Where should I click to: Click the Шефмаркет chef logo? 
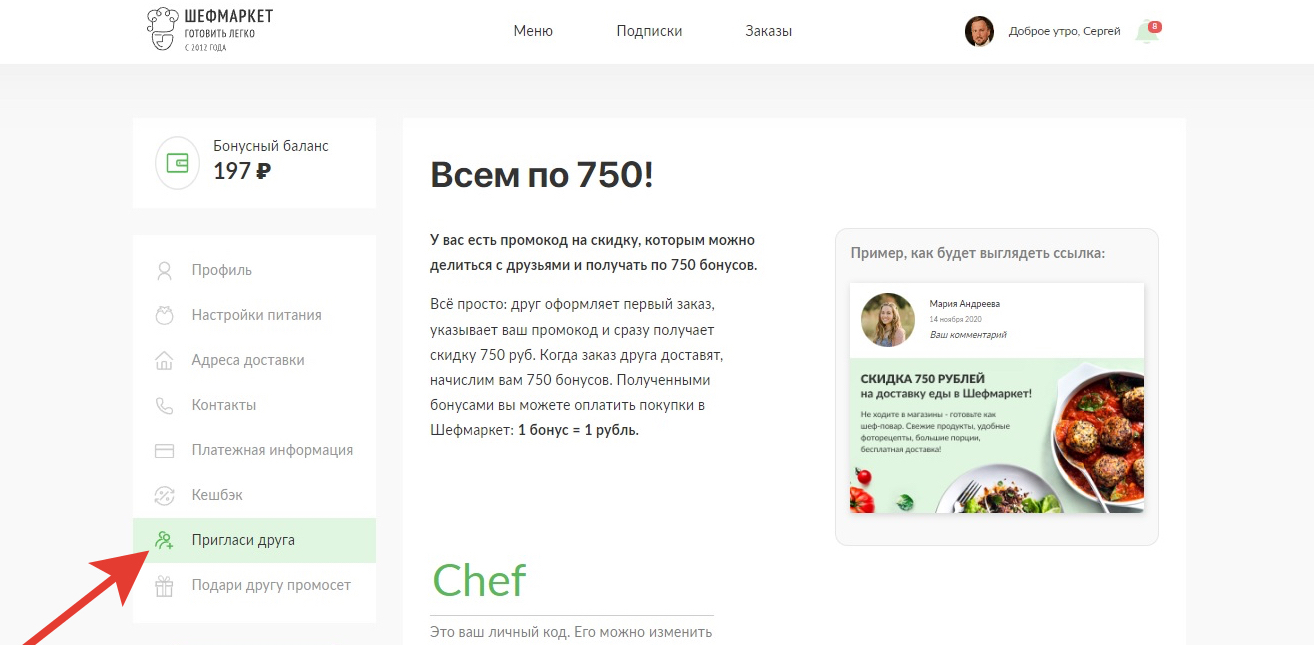click(209, 30)
